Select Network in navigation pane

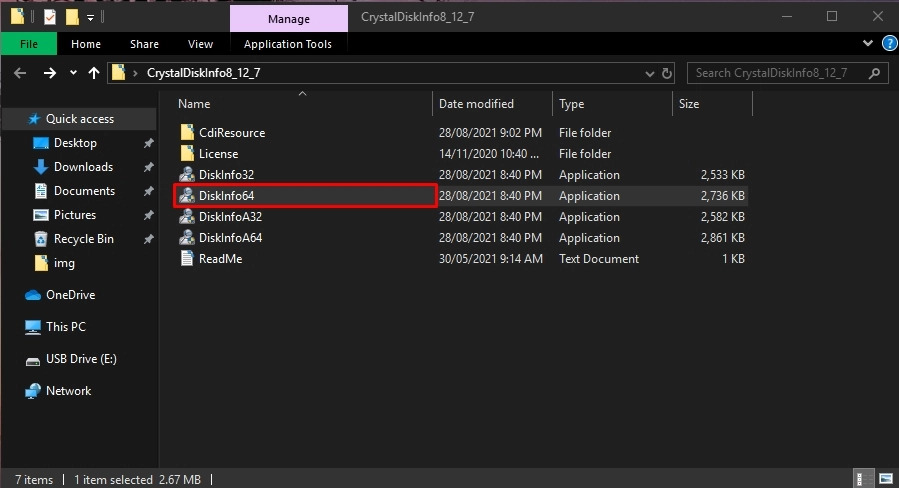[x=68, y=391]
